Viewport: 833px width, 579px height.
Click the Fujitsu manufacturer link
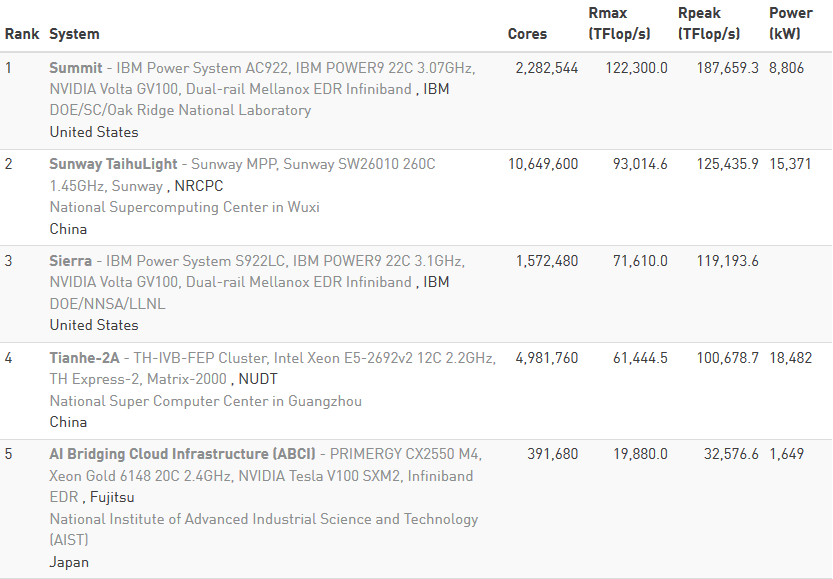112,497
